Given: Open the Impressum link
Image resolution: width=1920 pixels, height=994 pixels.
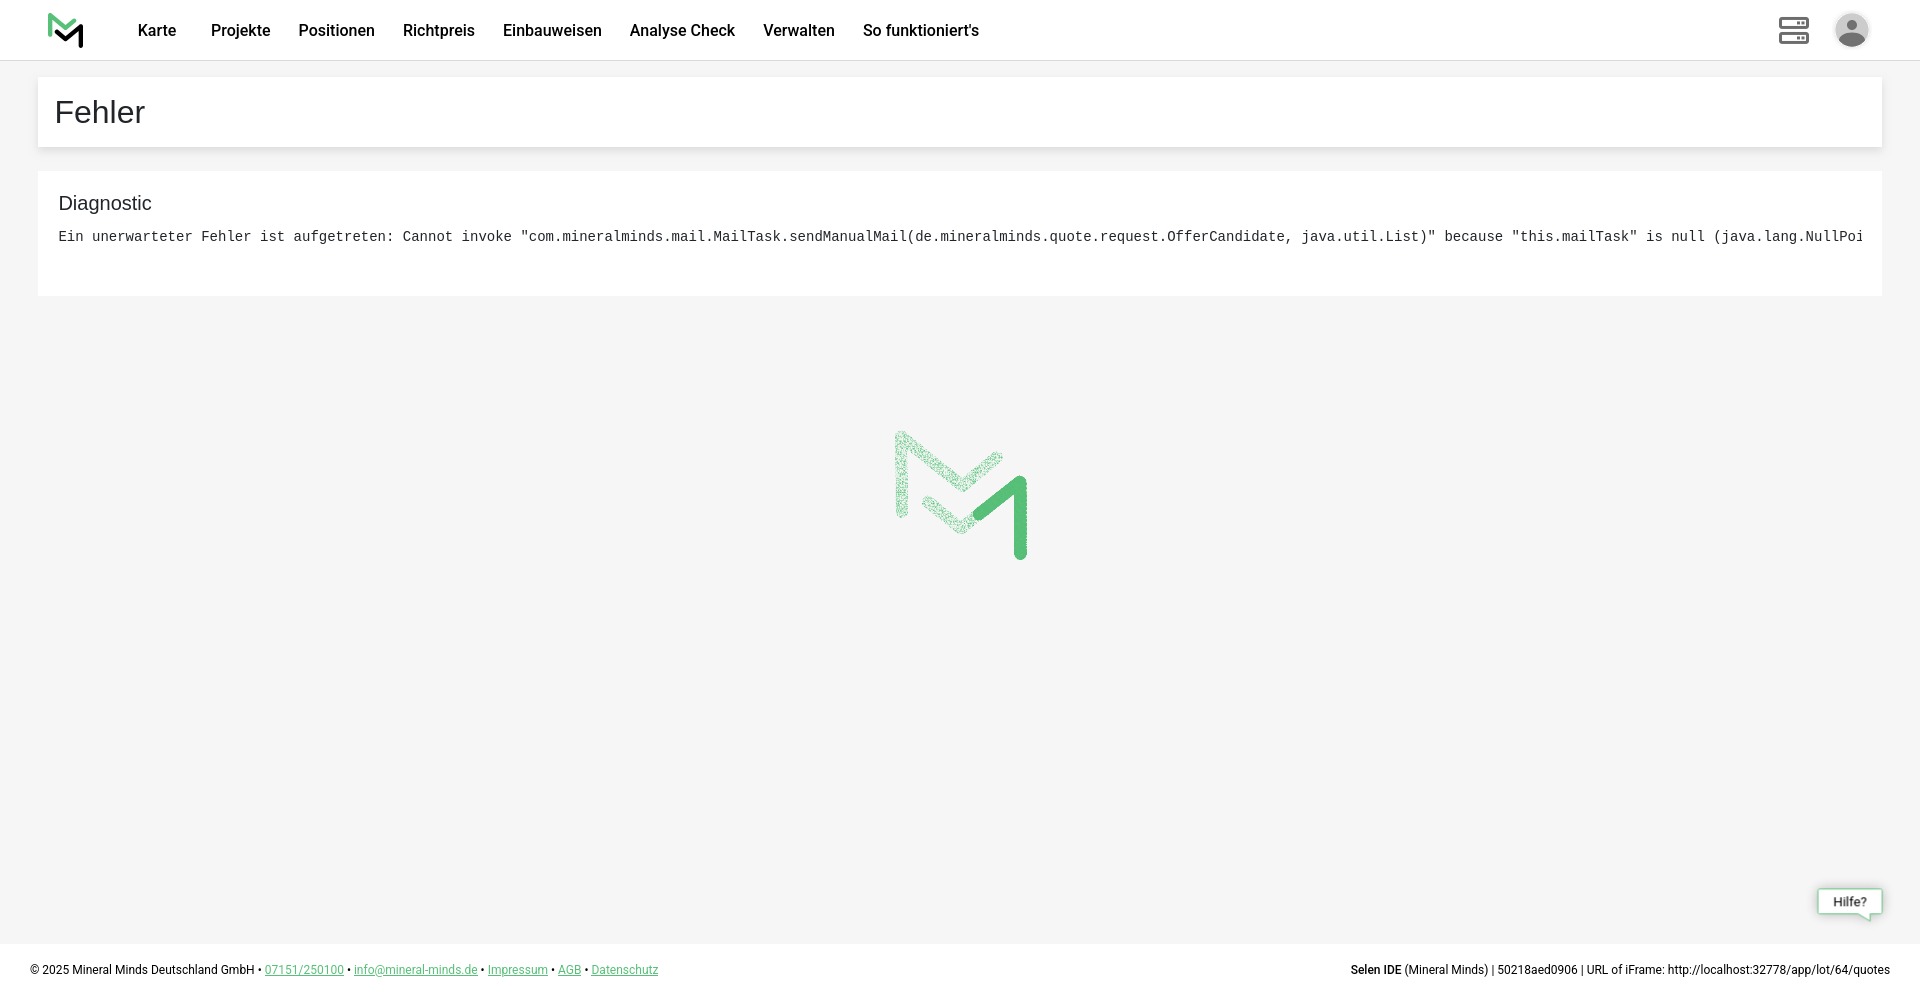Looking at the screenshot, I should 517,970.
